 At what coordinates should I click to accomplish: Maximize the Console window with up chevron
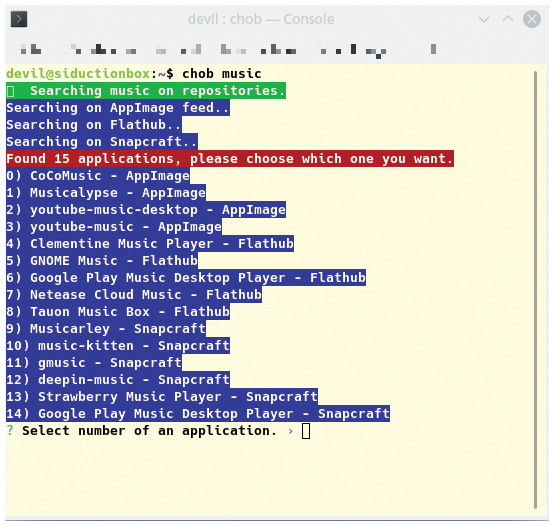pos(508,19)
